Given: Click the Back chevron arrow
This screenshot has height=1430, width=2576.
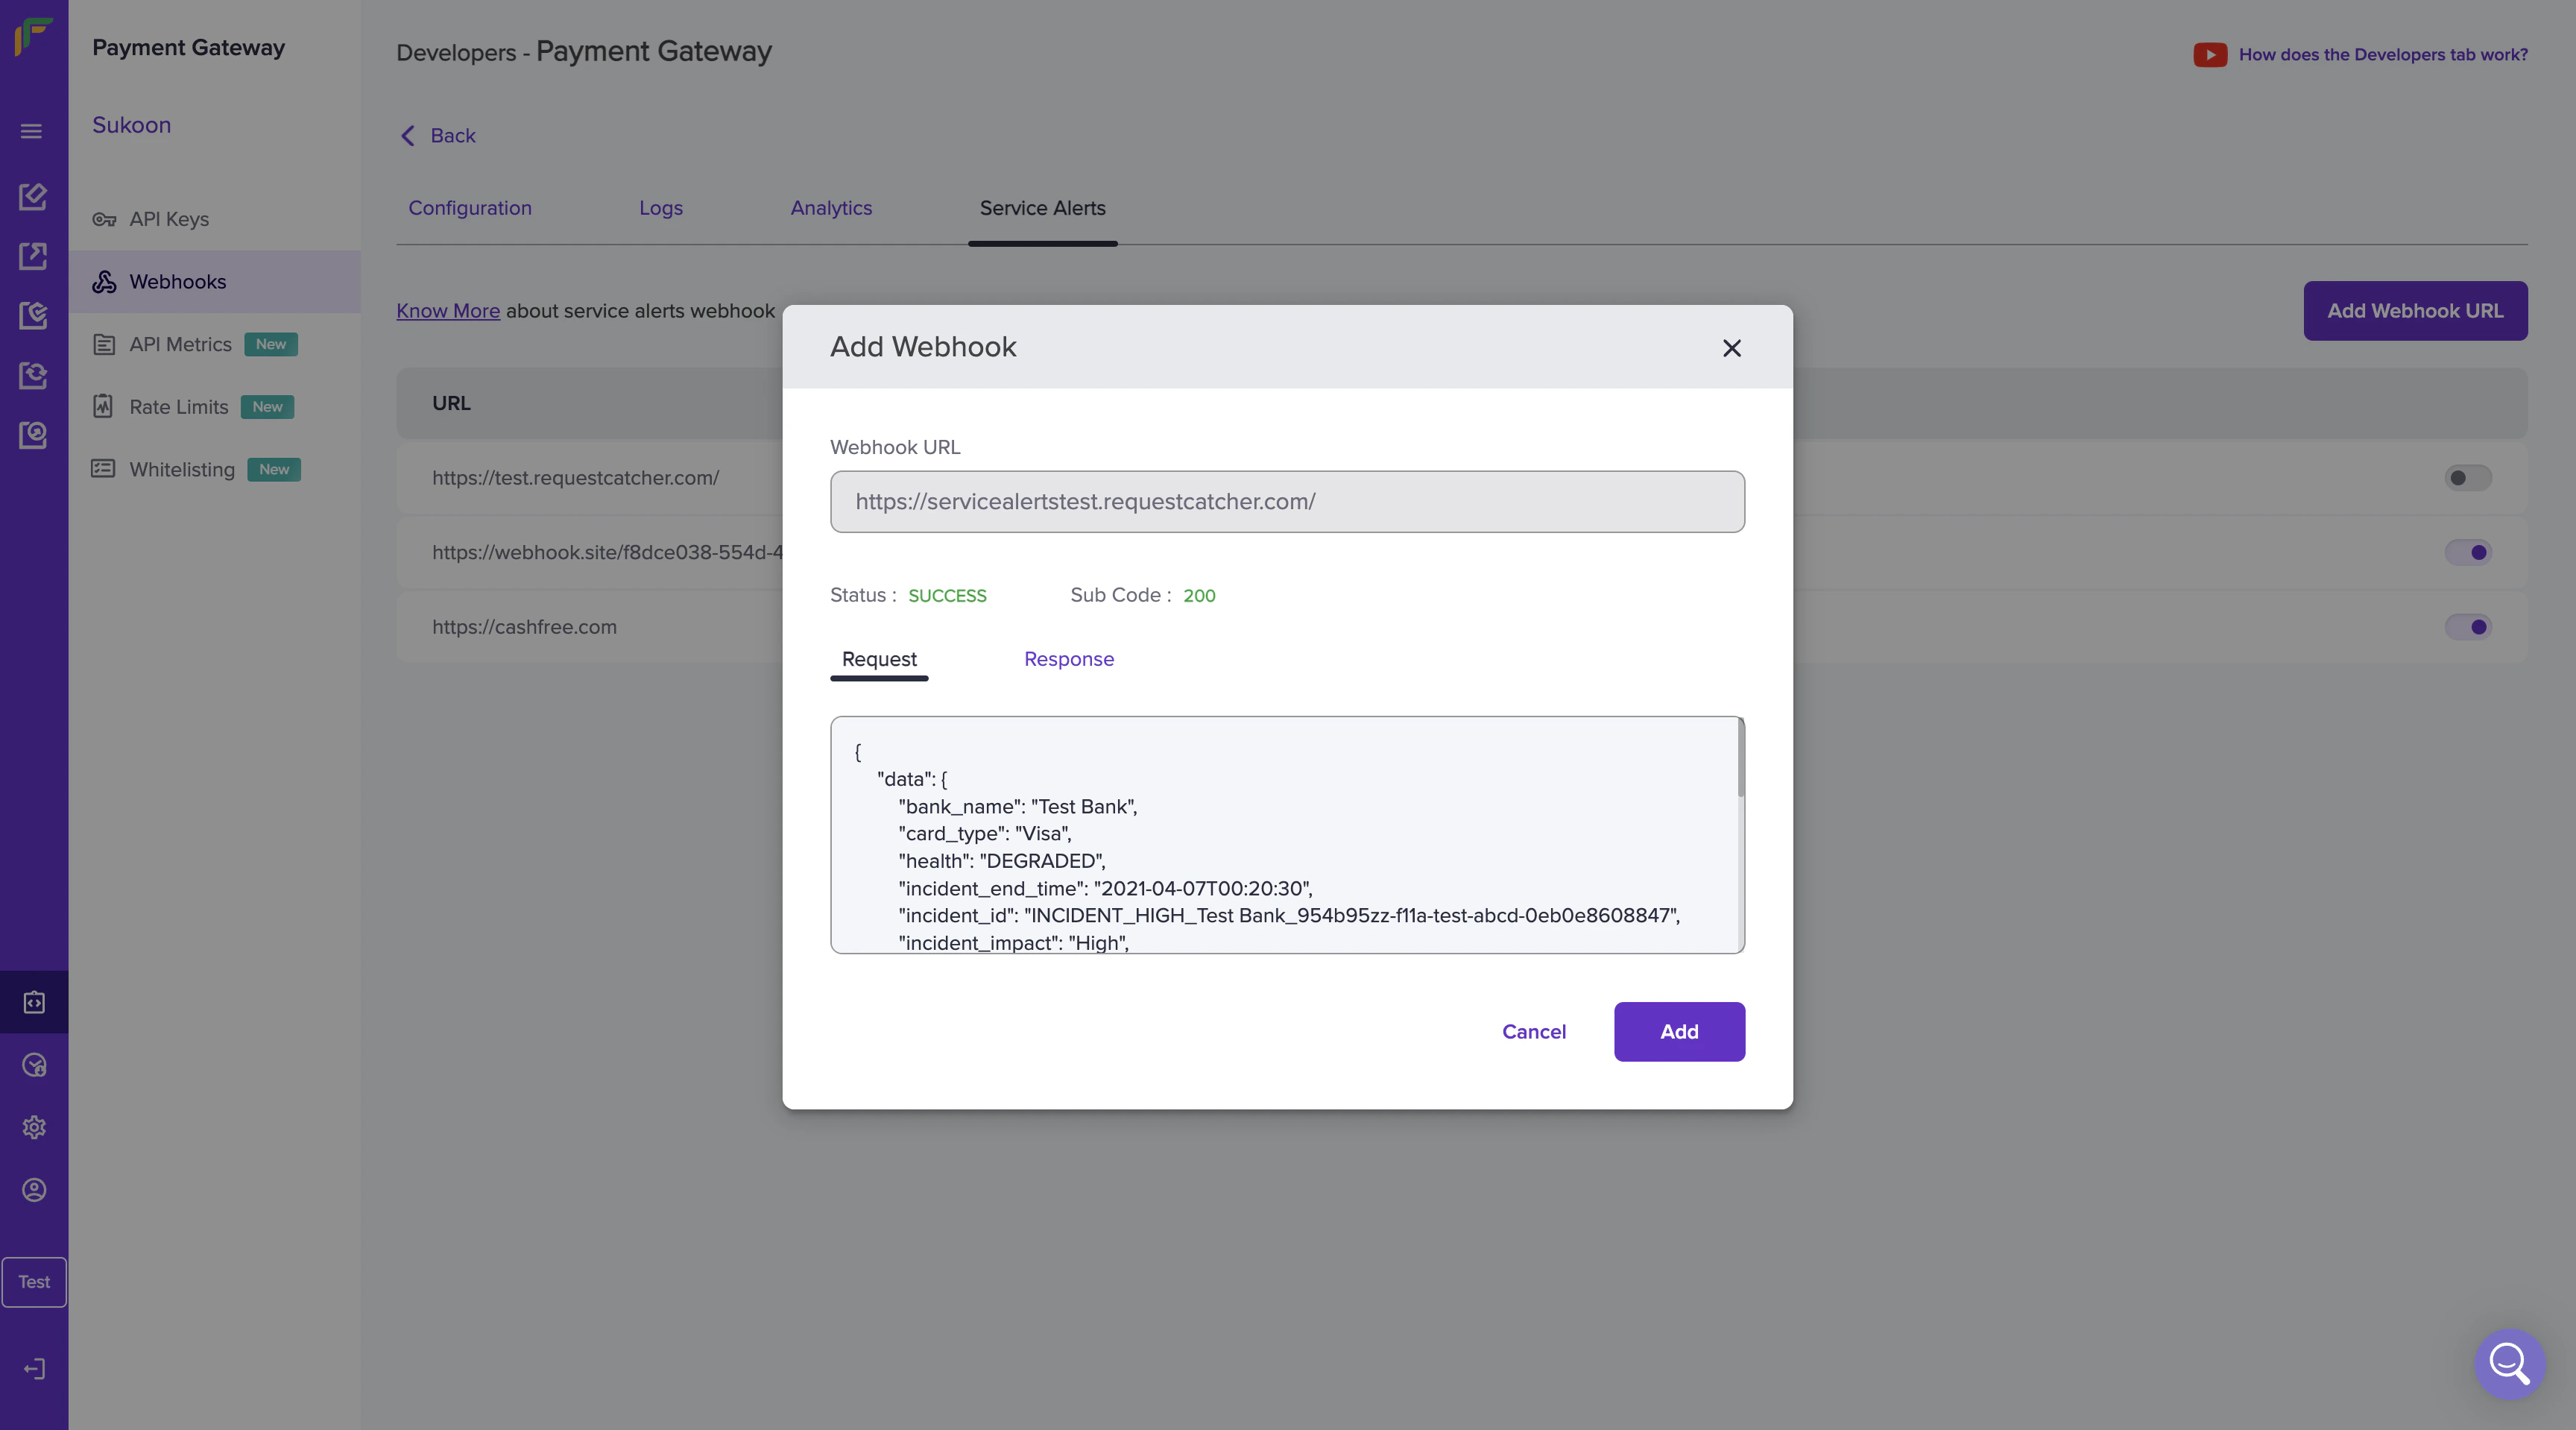Looking at the screenshot, I should 408,136.
